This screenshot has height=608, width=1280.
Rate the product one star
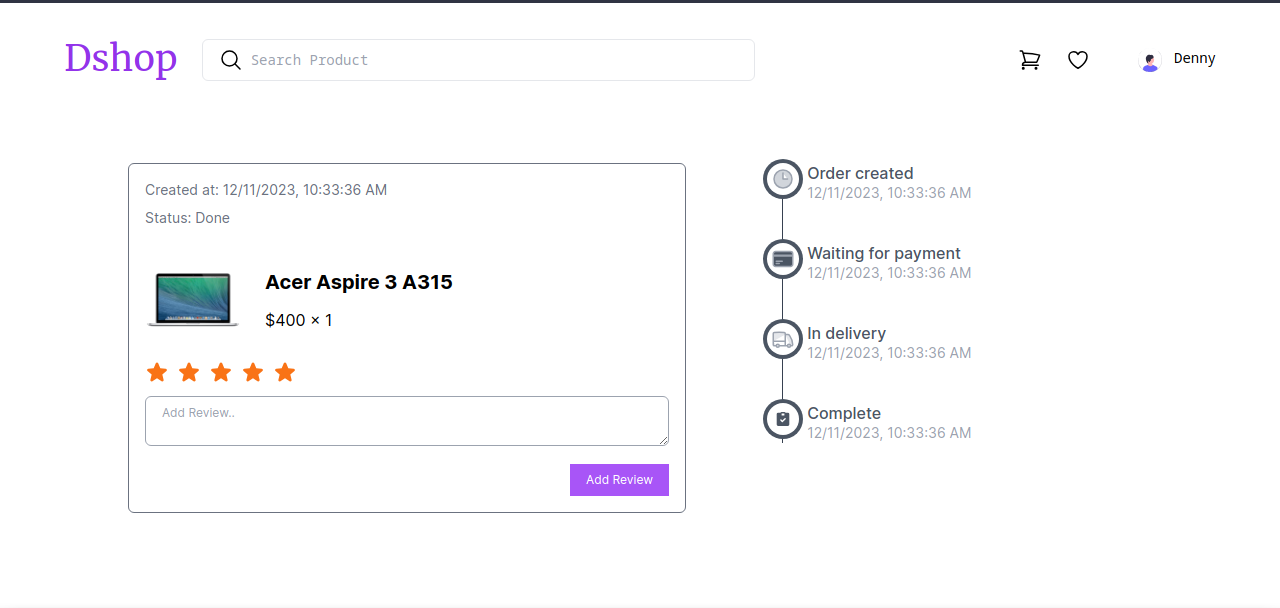point(157,372)
